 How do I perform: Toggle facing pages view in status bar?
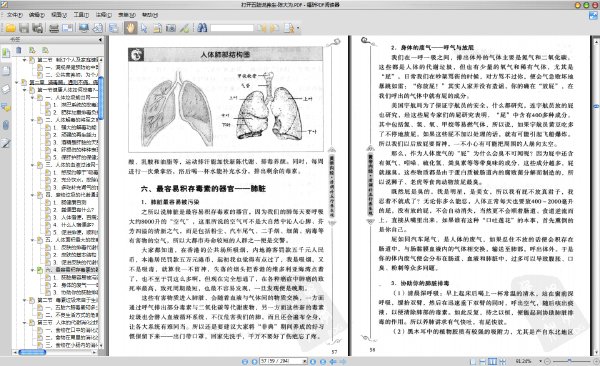[x=492, y=361]
